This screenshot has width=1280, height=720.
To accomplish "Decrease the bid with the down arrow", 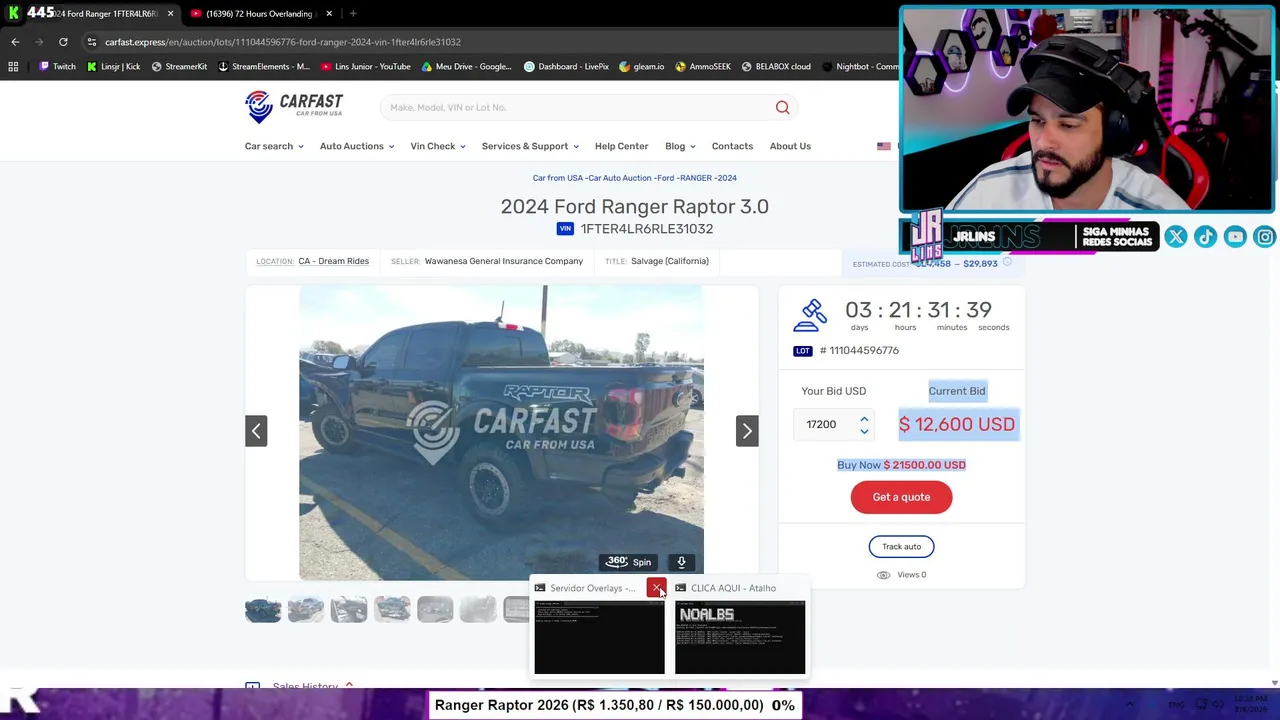I will pyautogui.click(x=864, y=431).
